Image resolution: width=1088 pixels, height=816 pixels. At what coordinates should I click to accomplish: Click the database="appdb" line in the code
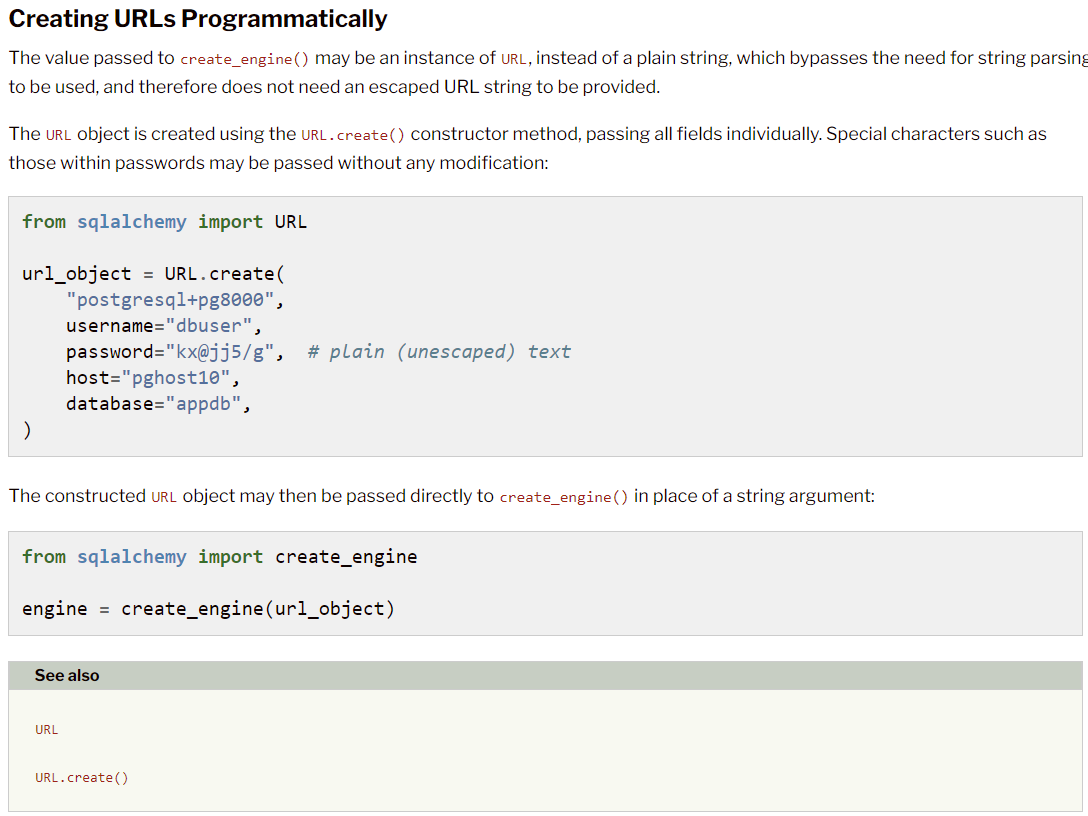click(158, 404)
